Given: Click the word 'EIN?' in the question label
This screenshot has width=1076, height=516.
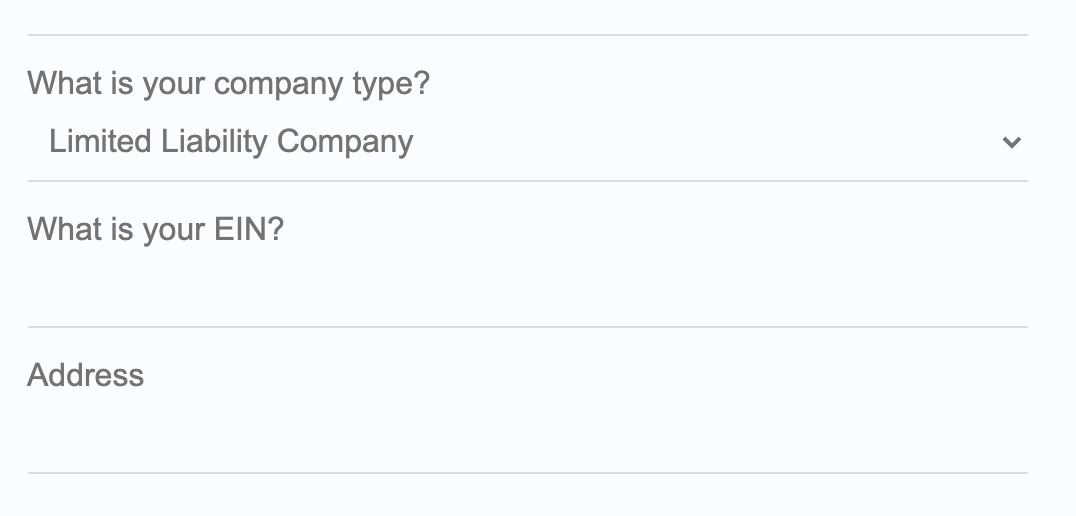Looking at the screenshot, I should coord(250,229).
